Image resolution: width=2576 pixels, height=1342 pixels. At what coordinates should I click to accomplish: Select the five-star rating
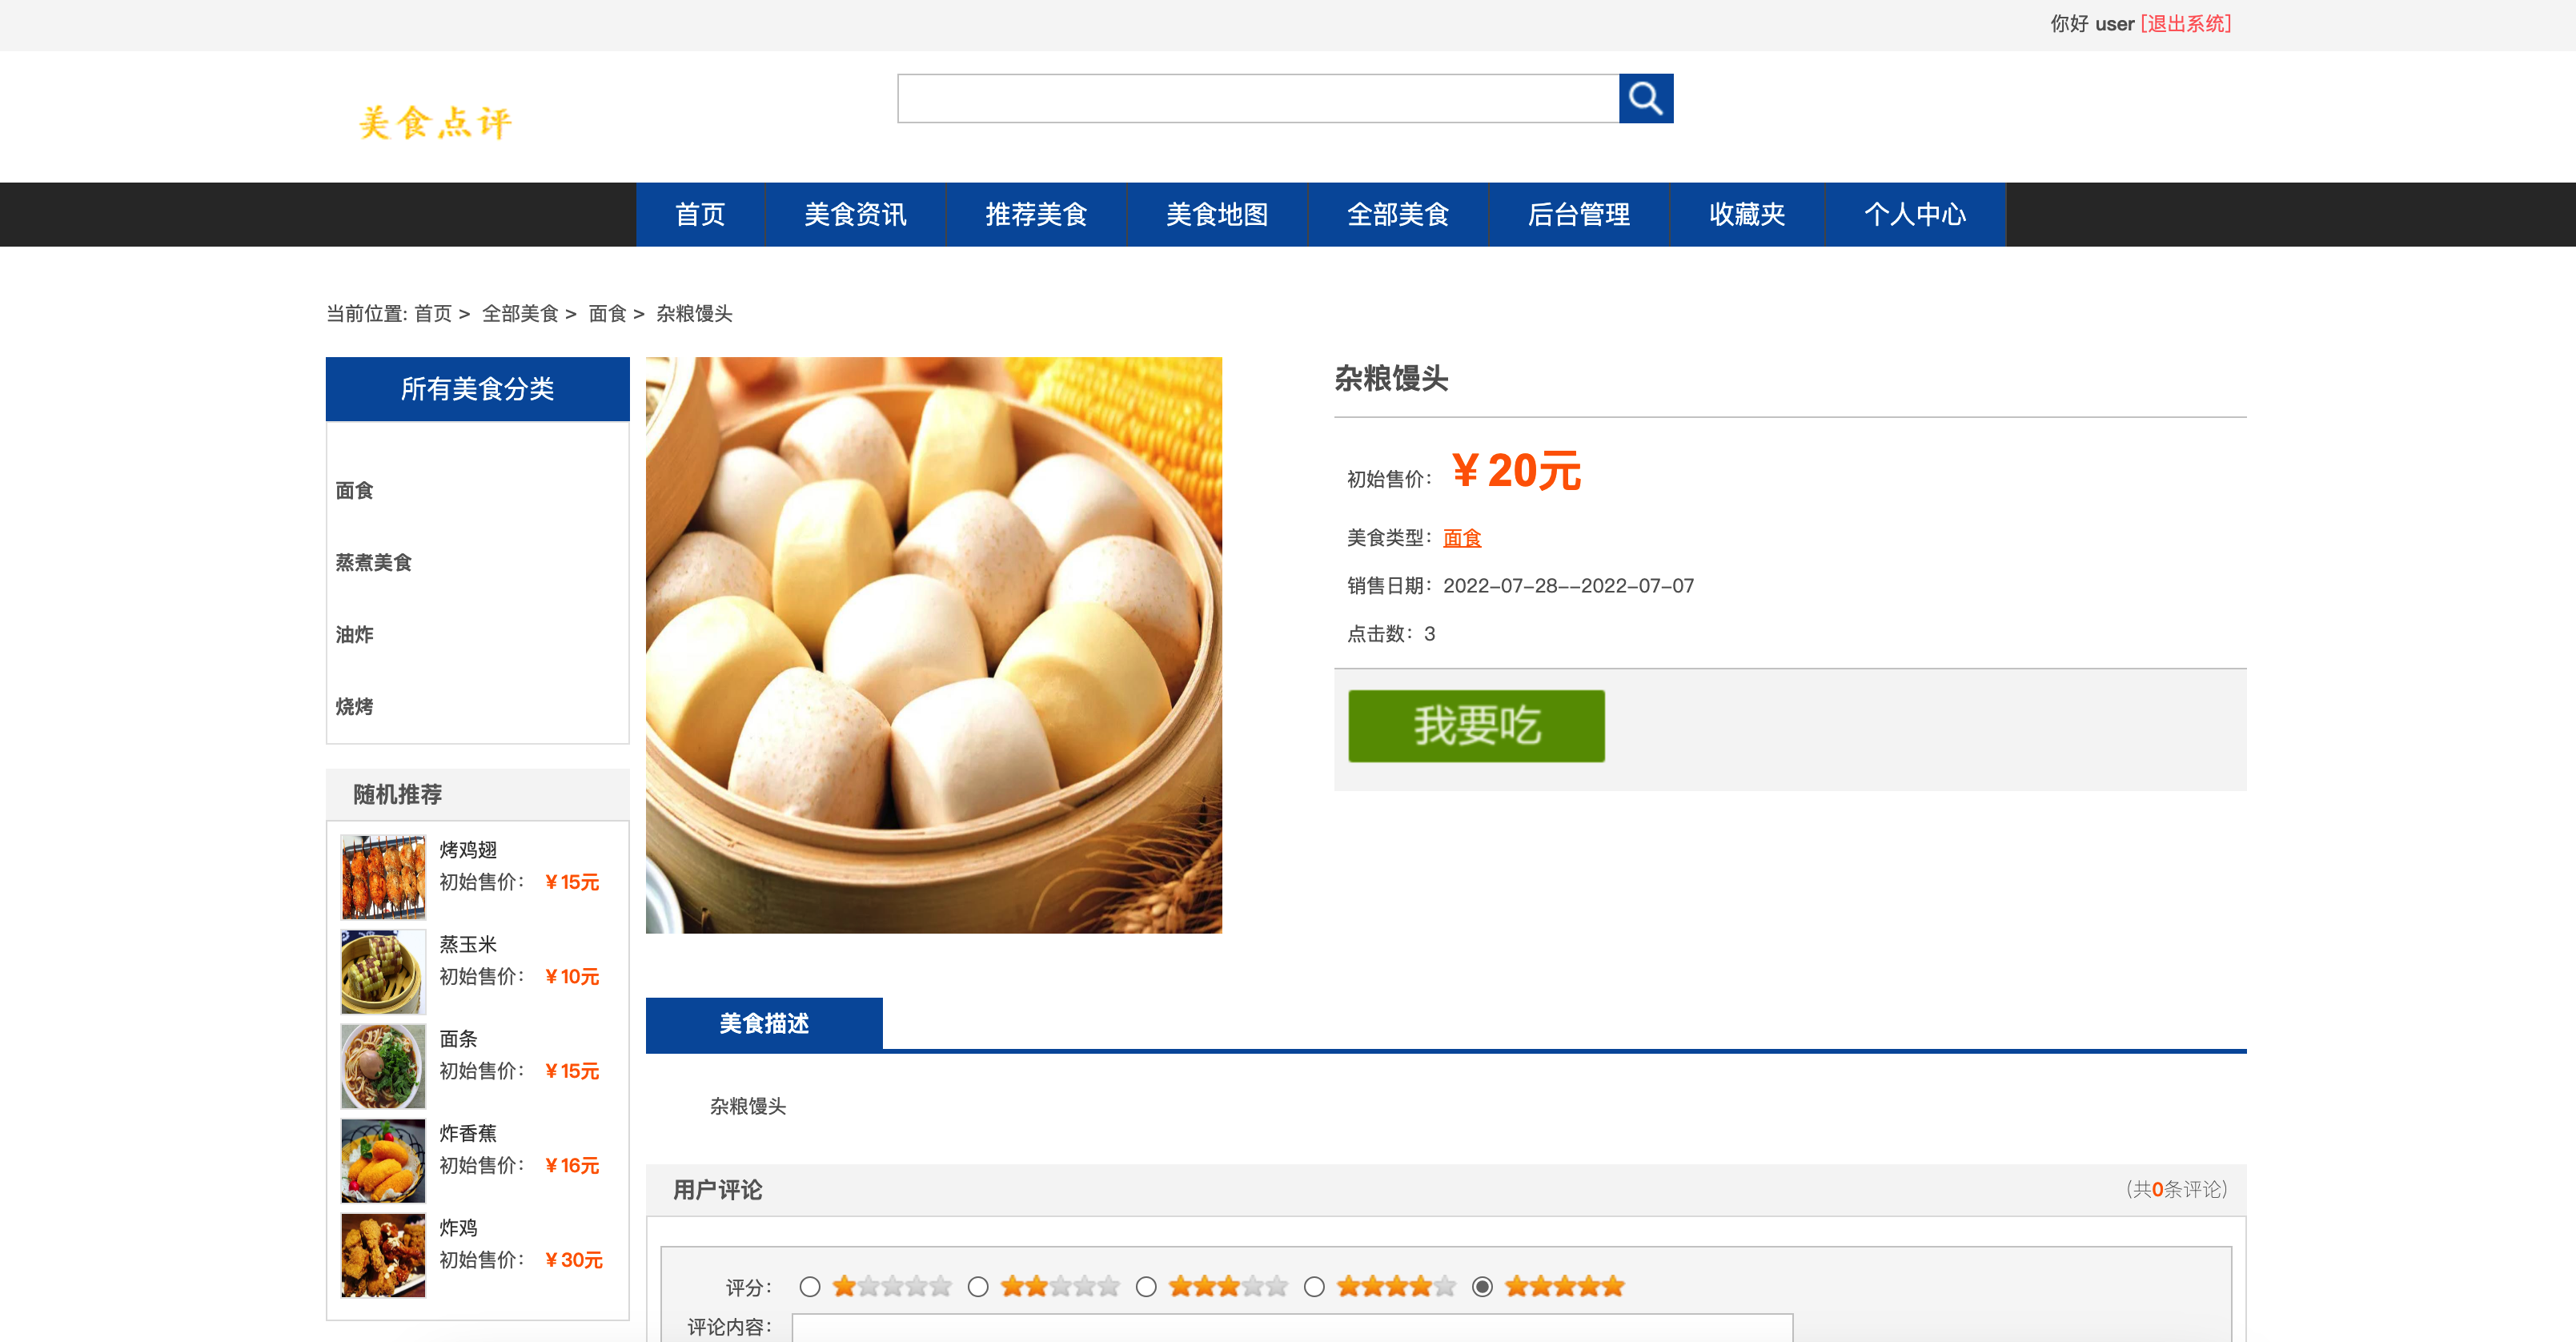tap(1484, 1287)
